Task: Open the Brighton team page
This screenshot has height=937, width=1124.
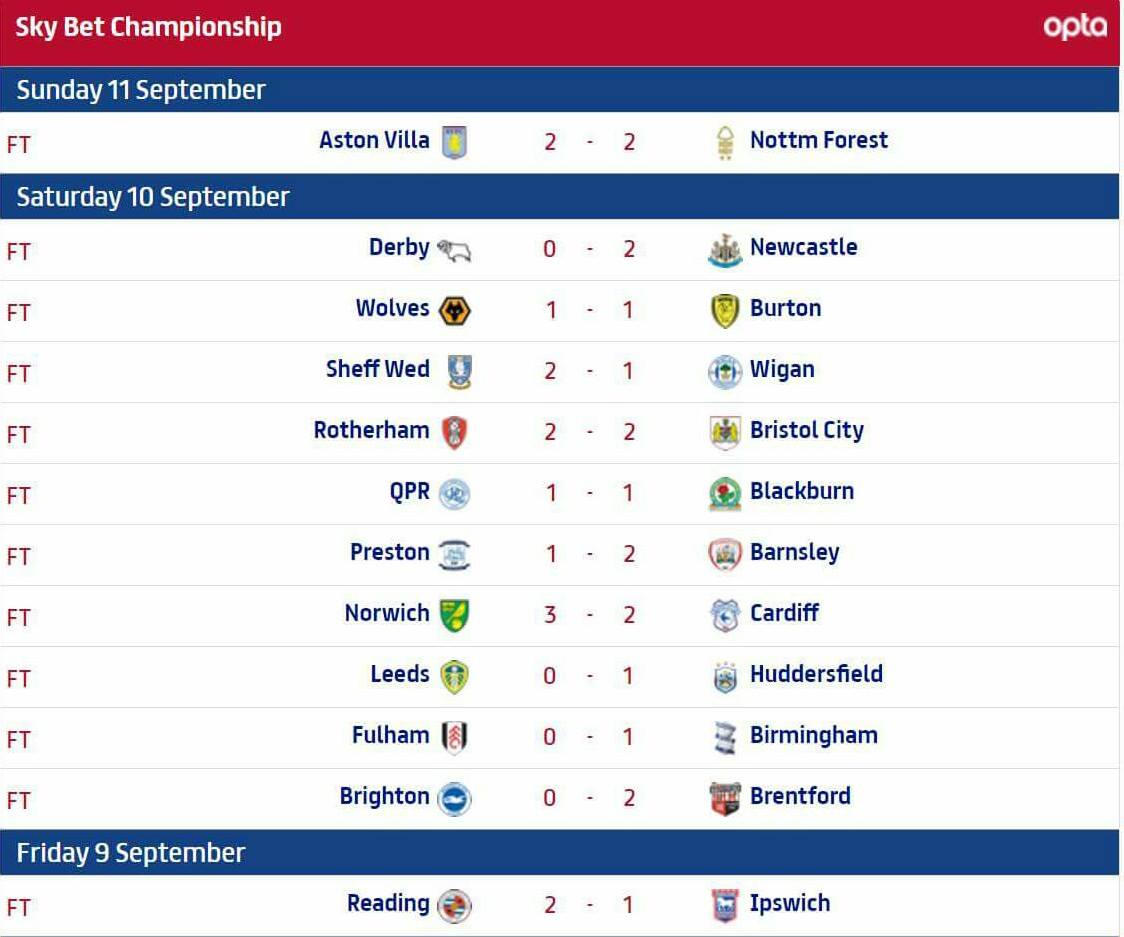Action: click(x=384, y=796)
